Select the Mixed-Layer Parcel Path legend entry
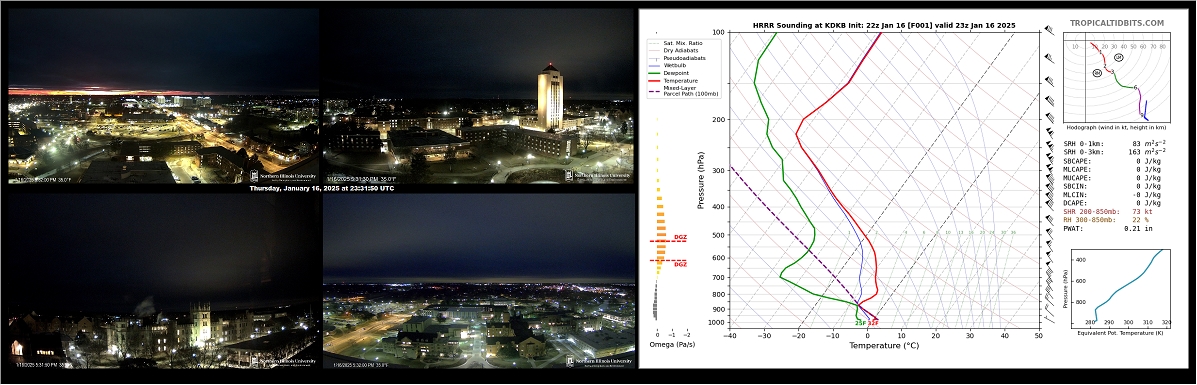 point(679,91)
